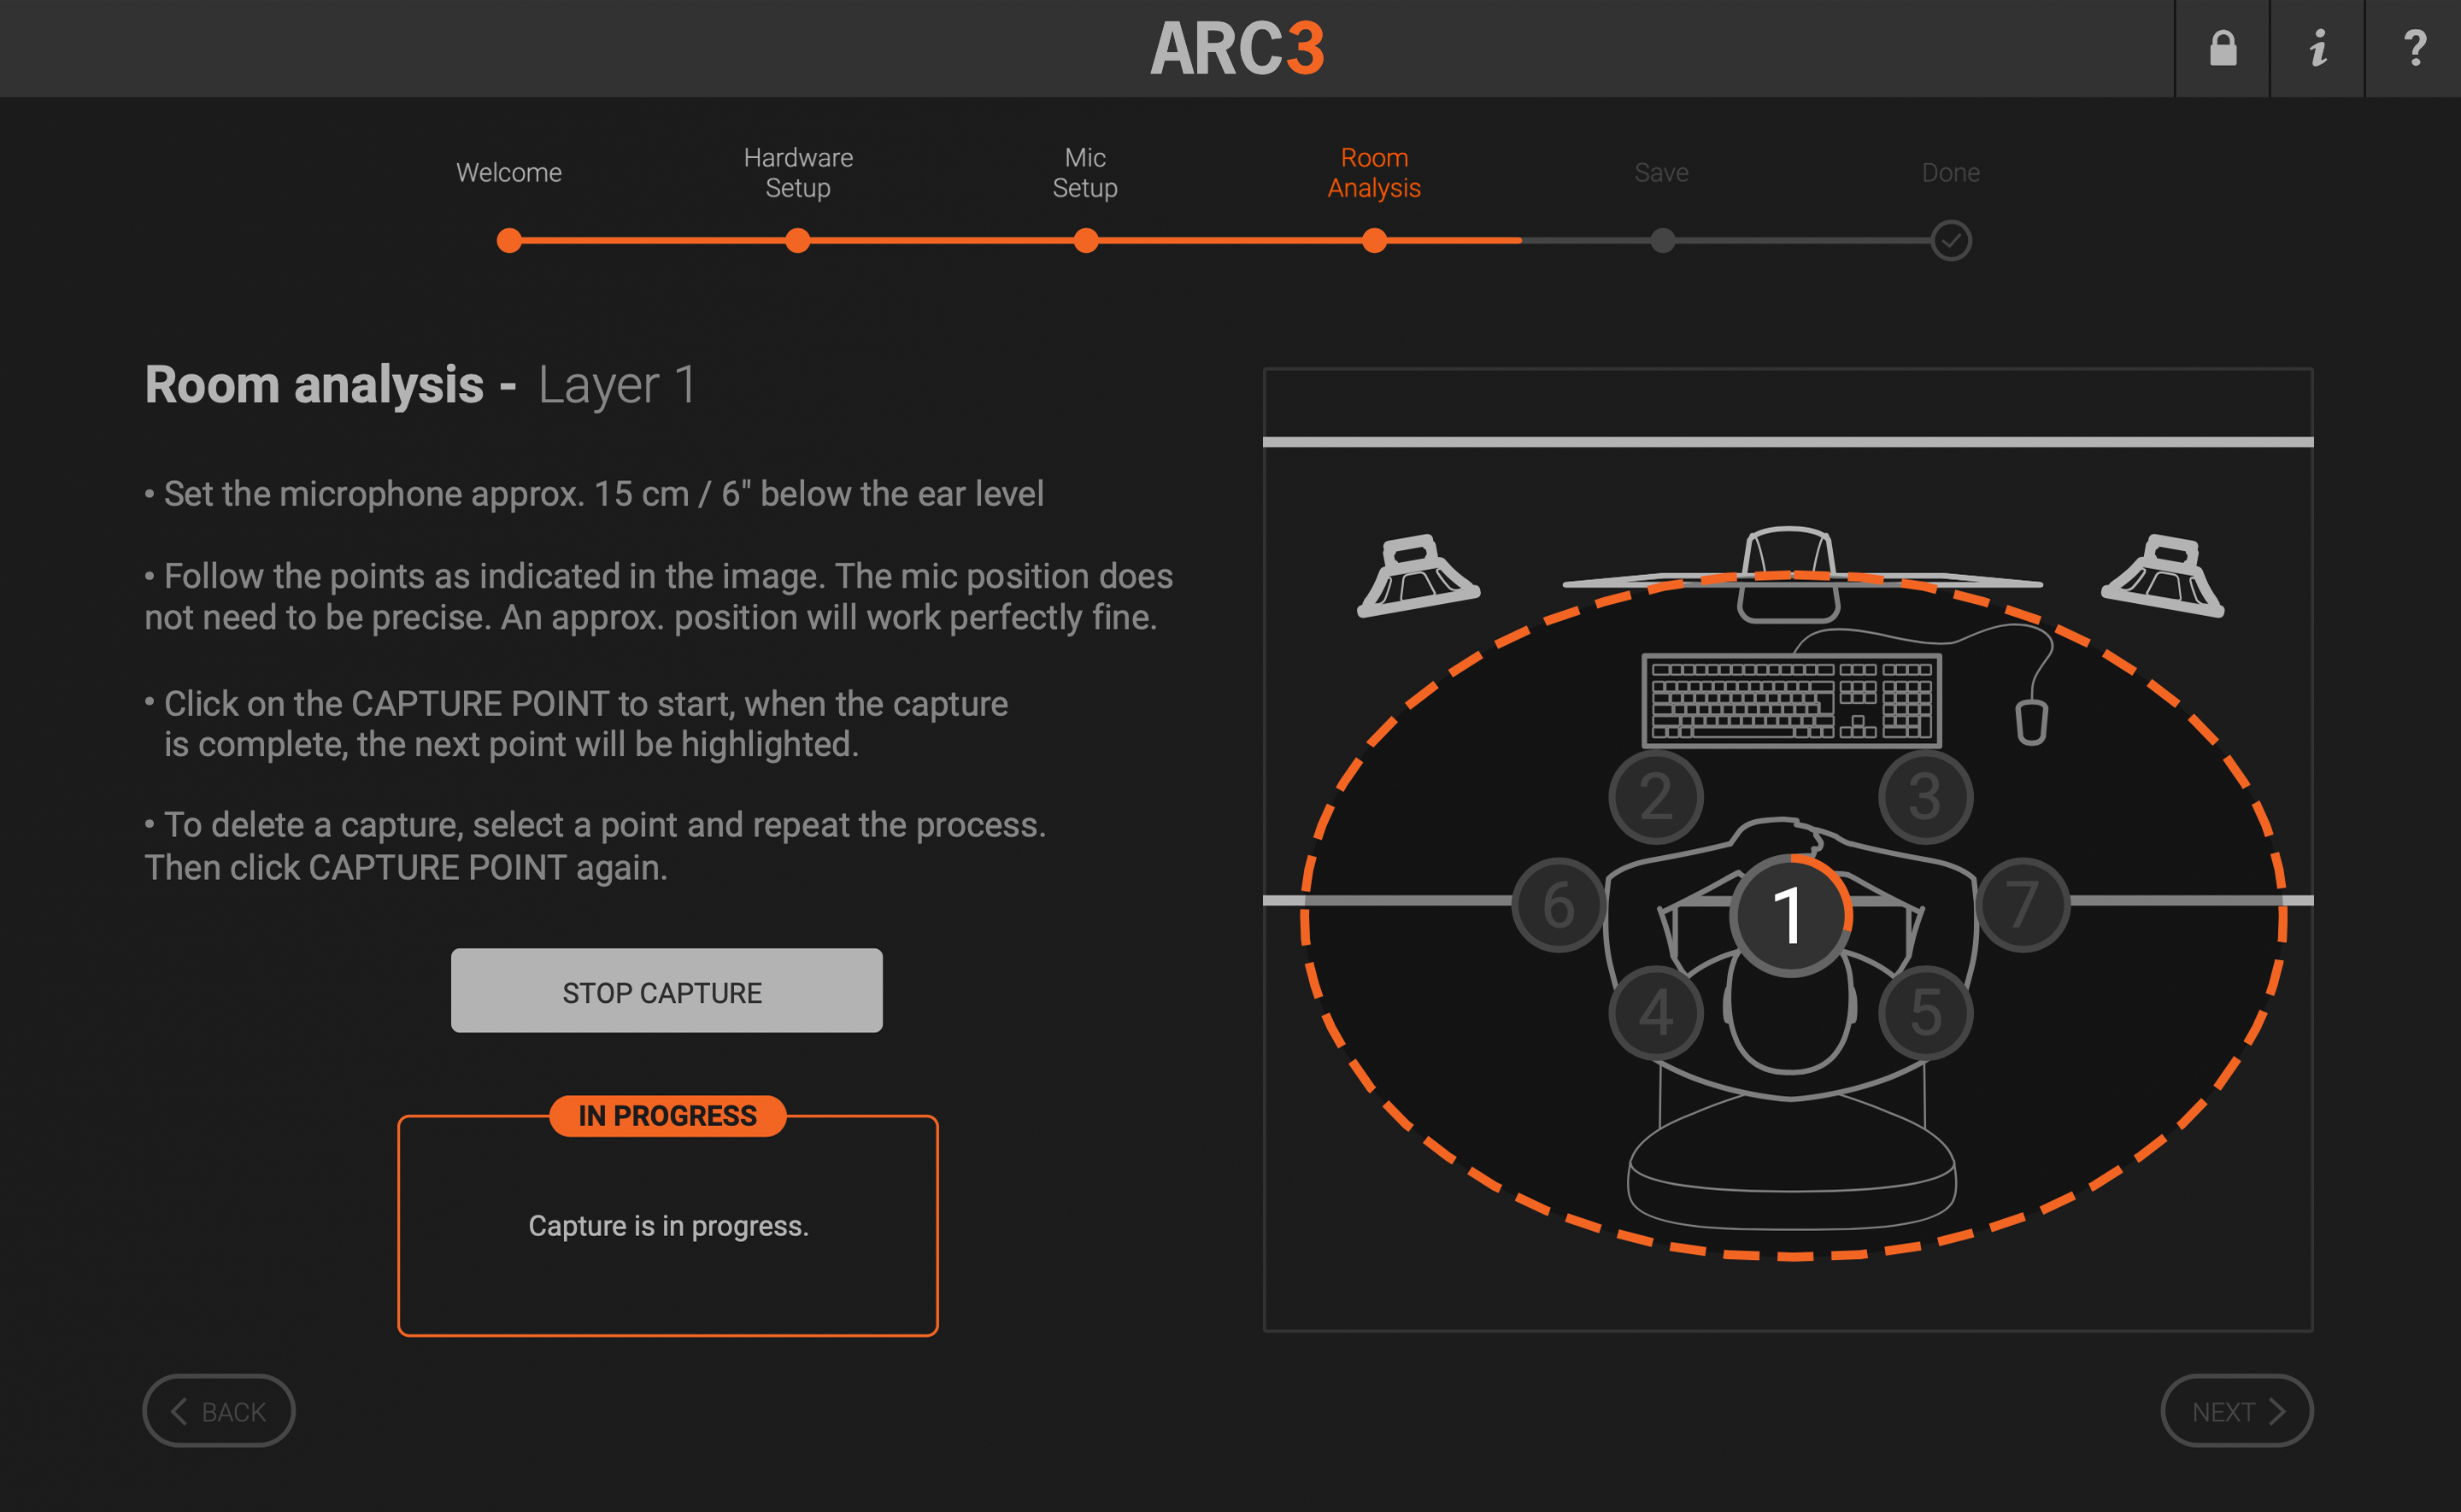Screen dimensions: 2461x1512
Task: Jump to the Save step
Action: click(1661, 172)
